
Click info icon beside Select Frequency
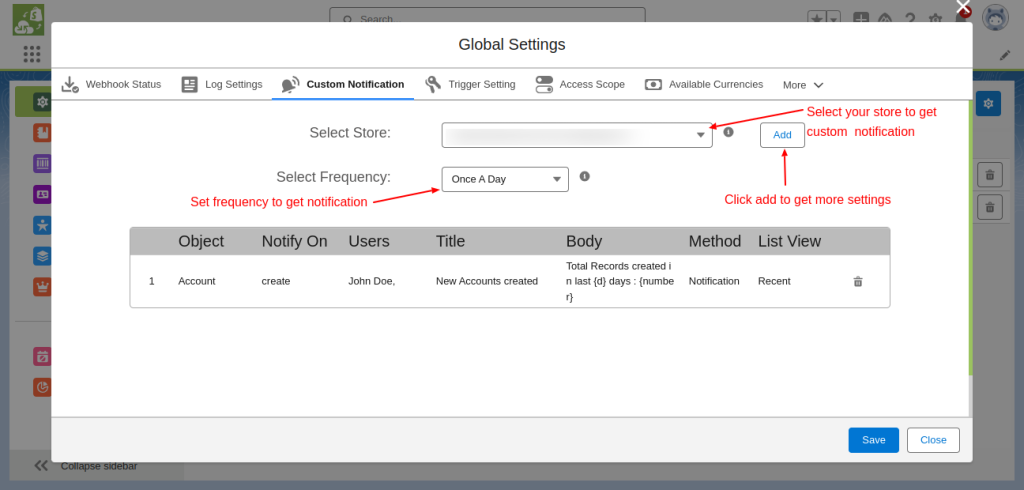tap(584, 177)
